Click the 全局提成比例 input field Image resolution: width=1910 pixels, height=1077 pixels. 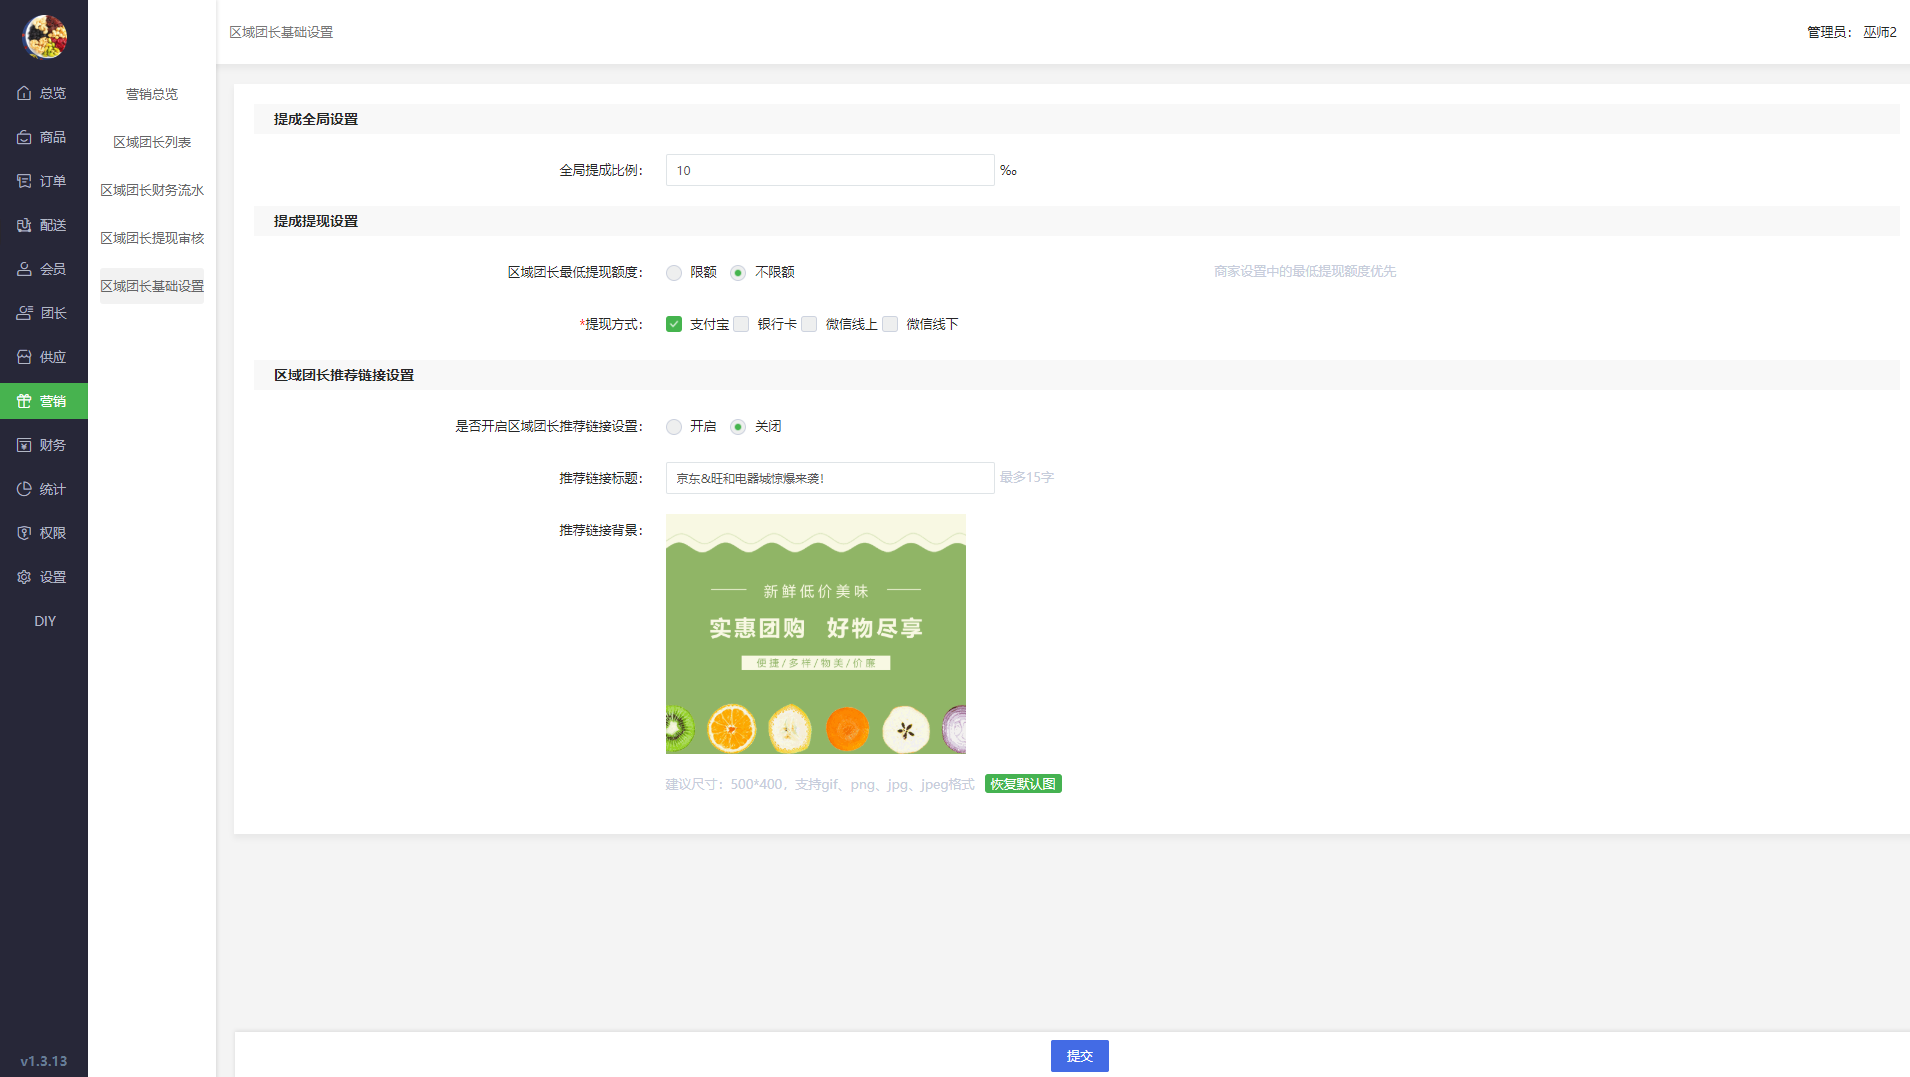tap(829, 170)
